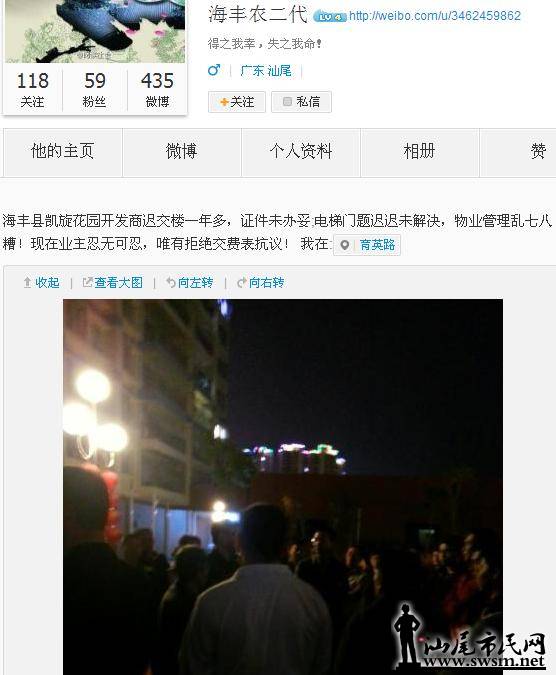This screenshot has width=556, height=675.
Task: Open the 查看大图 view-large-image icon
Action: point(87,282)
